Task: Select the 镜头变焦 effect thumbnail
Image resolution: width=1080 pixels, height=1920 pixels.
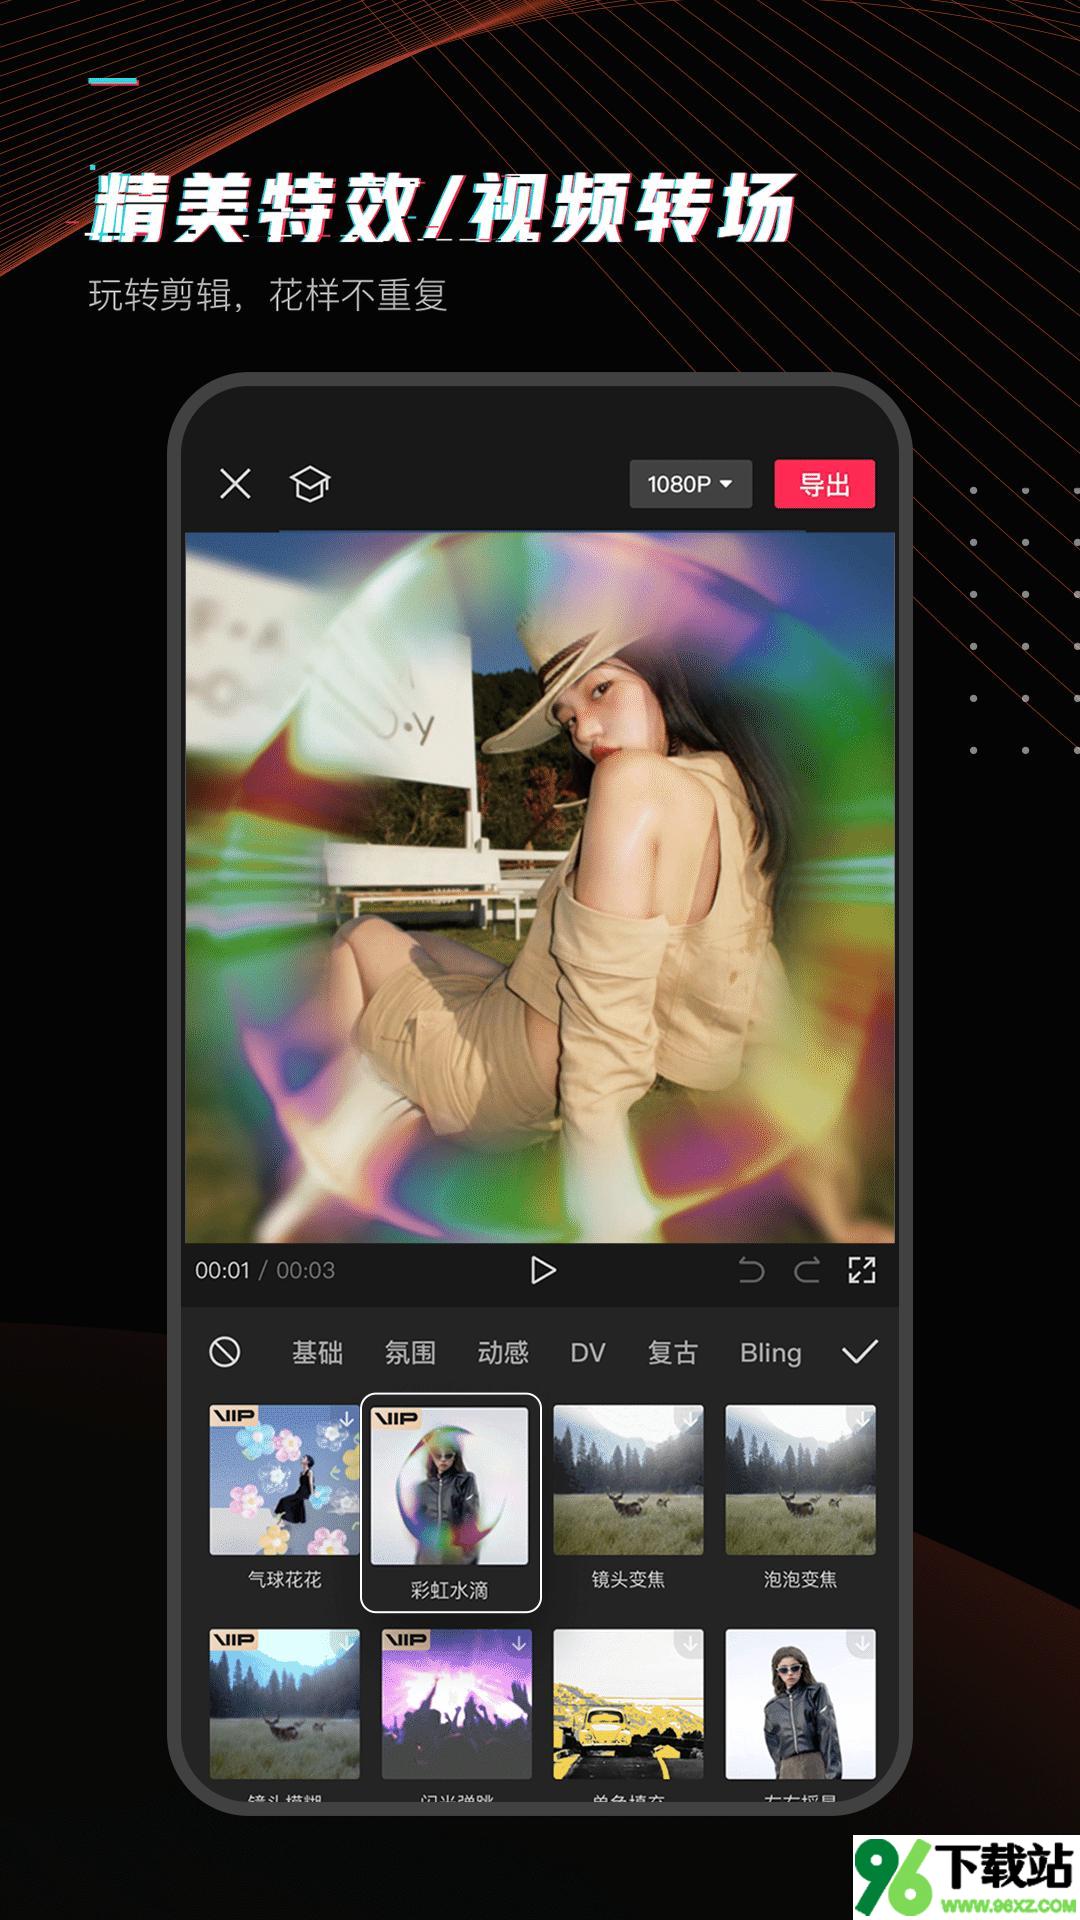Action: click(628, 1480)
